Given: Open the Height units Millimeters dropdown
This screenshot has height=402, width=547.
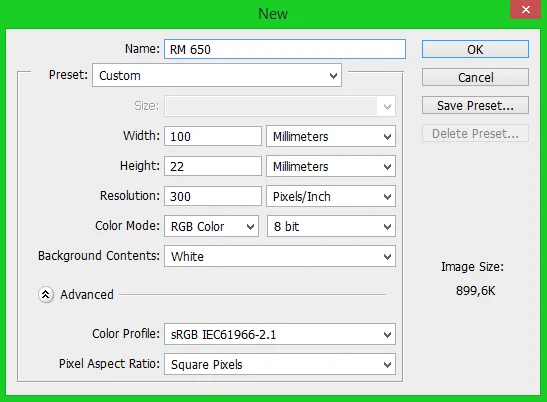Looking at the screenshot, I should click(331, 166).
